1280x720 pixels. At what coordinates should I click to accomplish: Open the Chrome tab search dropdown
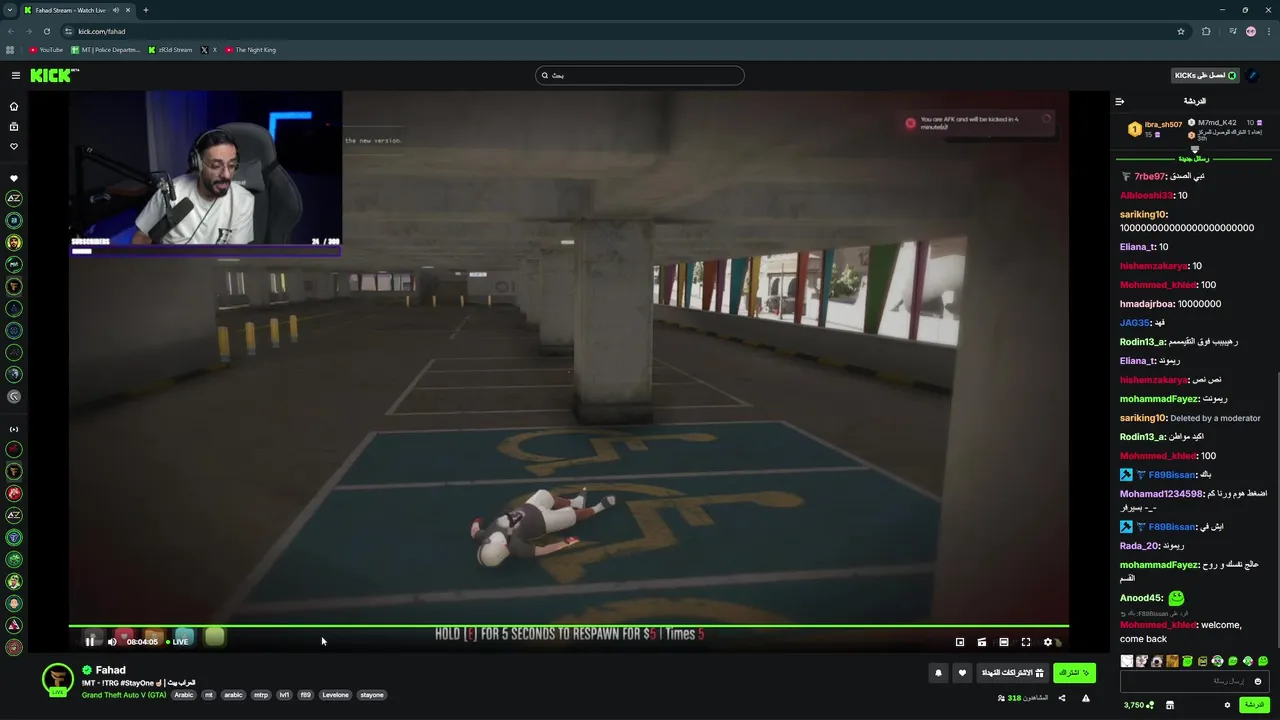(10, 10)
